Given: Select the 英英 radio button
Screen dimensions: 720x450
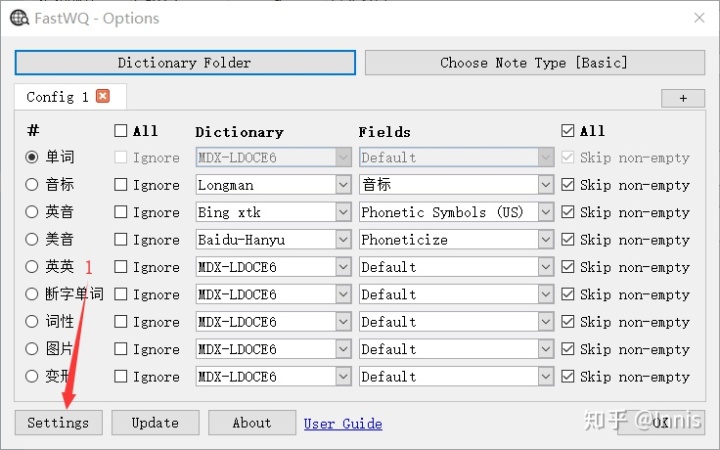Looking at the screenshot, I should tap(32, 267).
